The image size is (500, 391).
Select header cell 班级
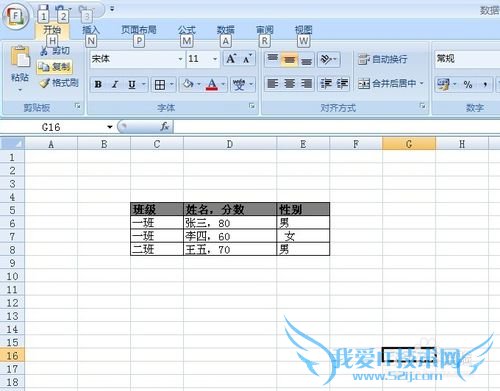[x=157, y=209]
